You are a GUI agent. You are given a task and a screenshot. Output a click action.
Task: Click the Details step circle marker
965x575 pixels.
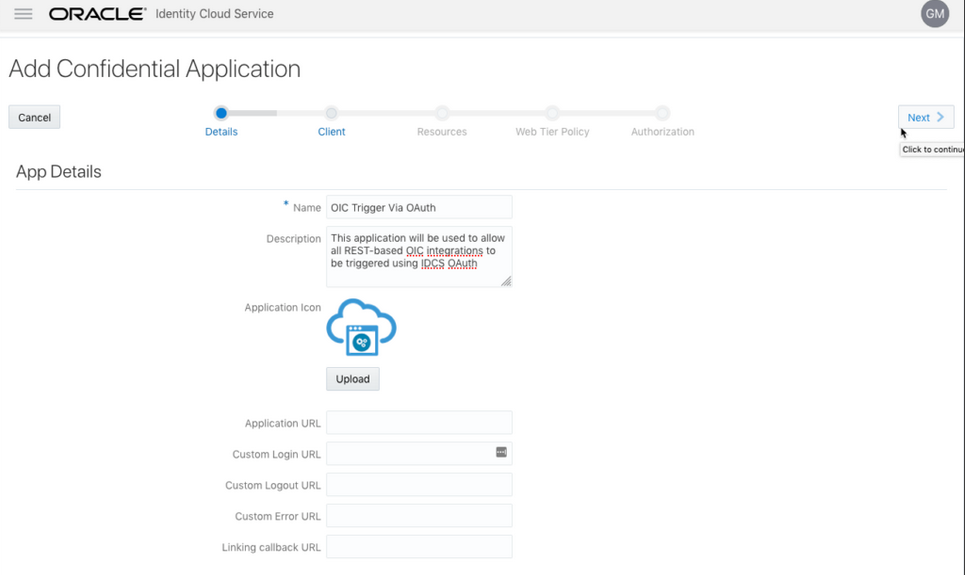[x=221, y=113]
